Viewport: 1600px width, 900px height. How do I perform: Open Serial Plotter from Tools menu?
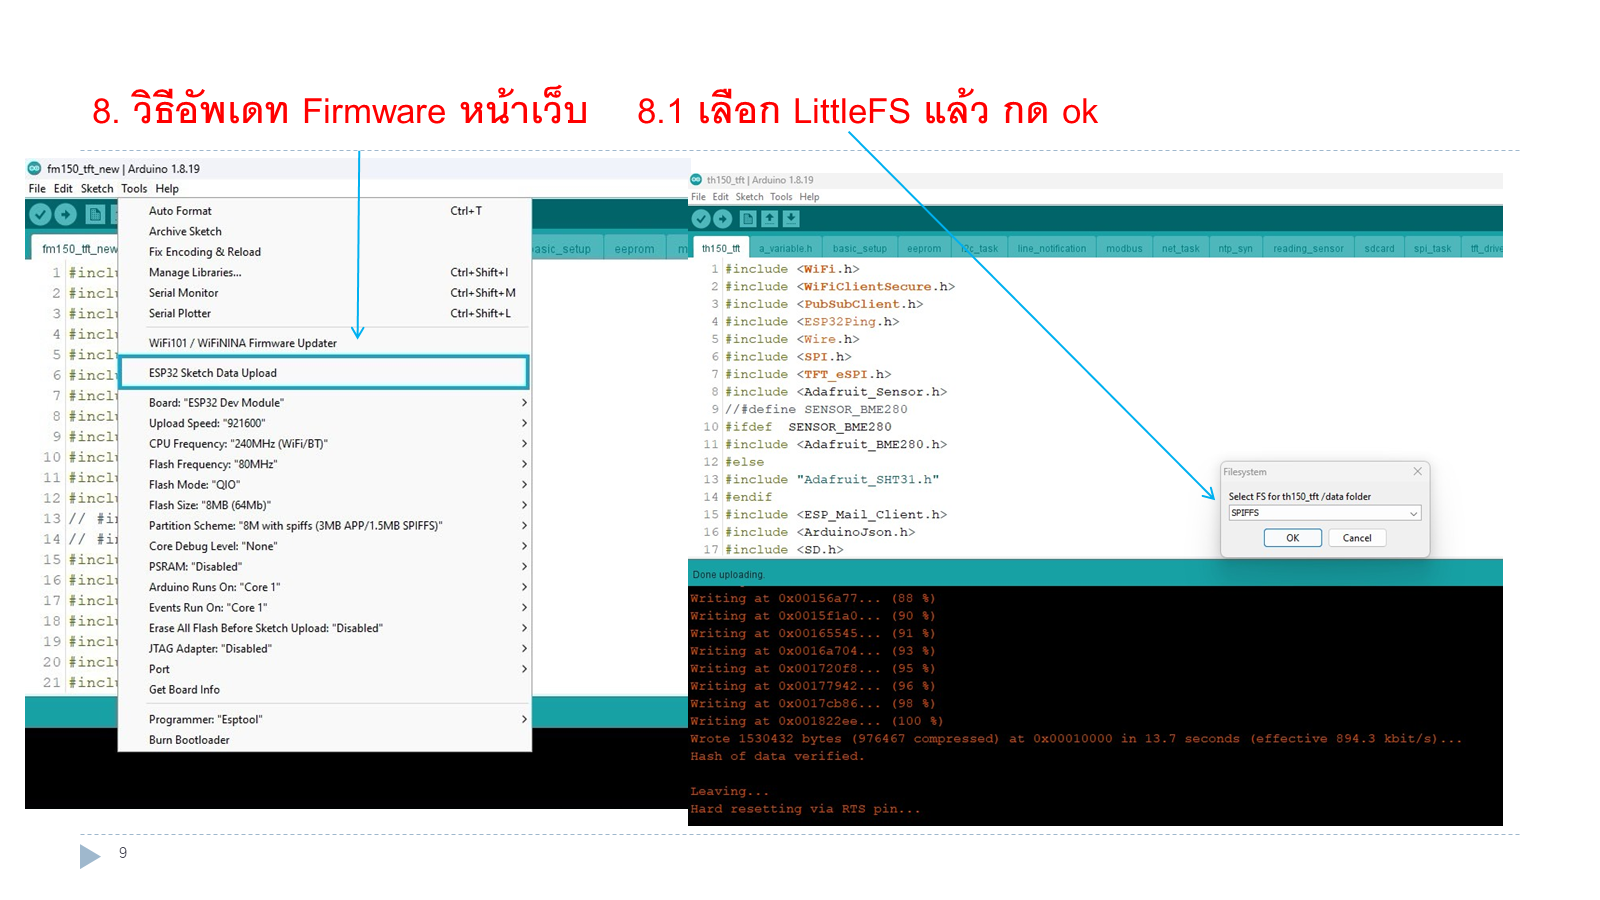click(324, 313)
